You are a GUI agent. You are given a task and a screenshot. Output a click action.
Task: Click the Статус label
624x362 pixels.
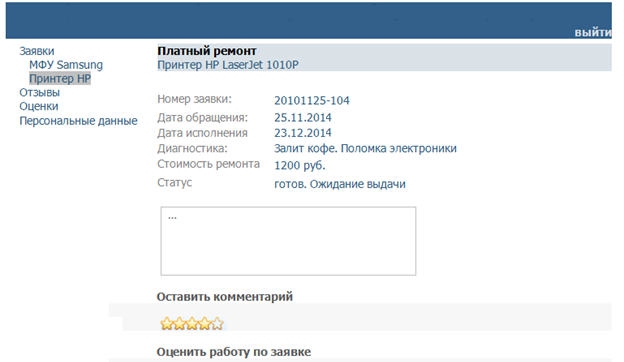174,183
